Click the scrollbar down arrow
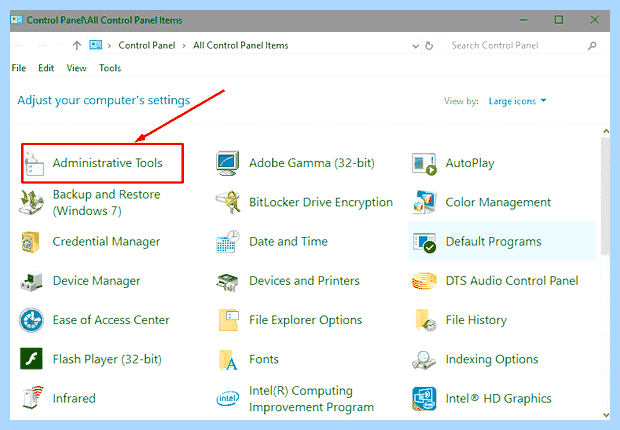 tap(606, 415)
